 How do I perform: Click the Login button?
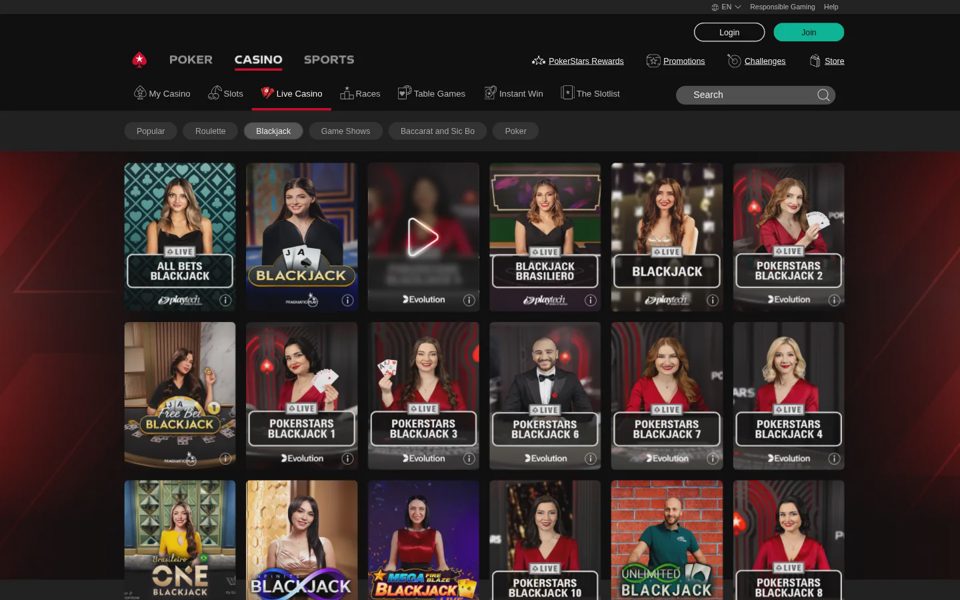tap(729, 32)
